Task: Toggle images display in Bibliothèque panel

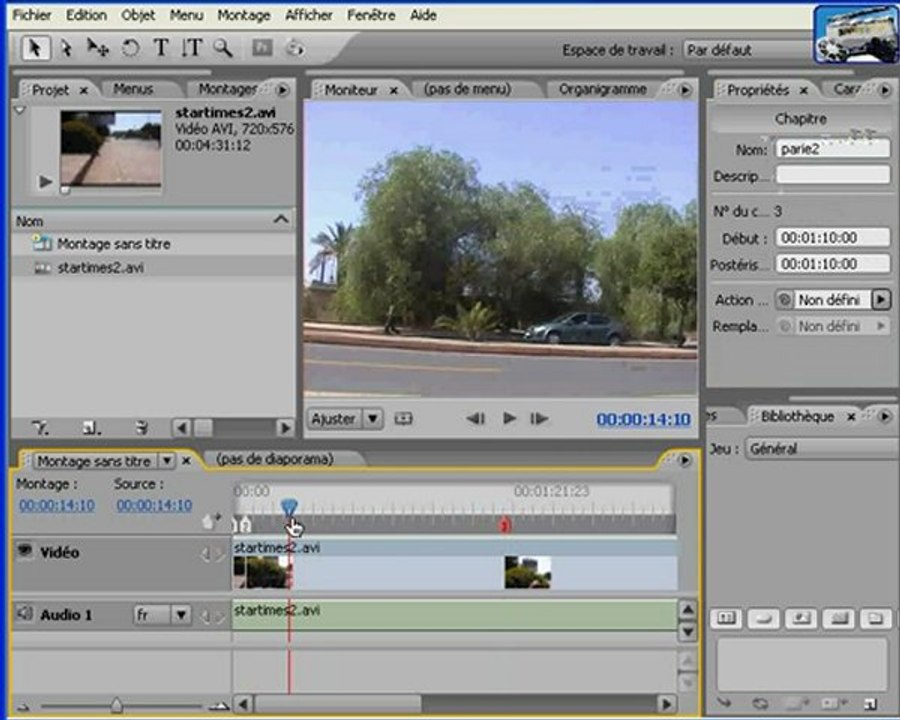Action: [801, 618]
